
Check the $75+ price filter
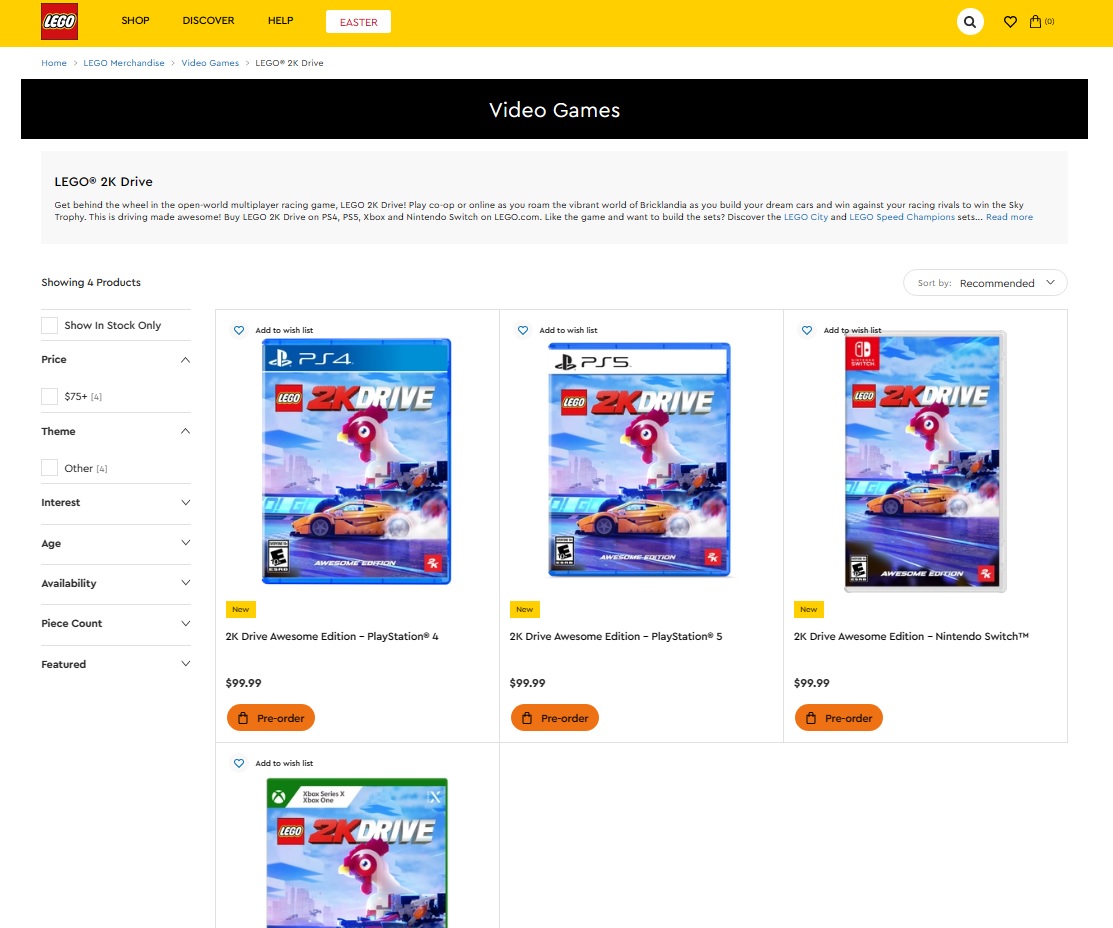pos(50,396)
